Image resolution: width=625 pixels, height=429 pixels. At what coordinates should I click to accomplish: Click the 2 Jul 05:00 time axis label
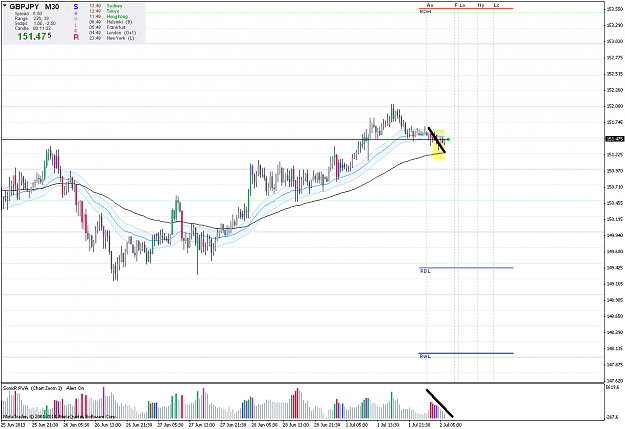click(x=451, y=425)
